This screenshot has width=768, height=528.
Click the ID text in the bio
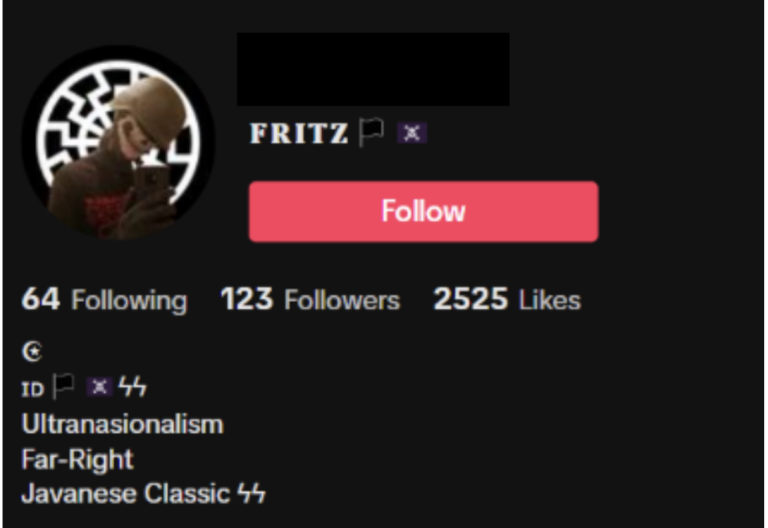(x=33, y=389)
